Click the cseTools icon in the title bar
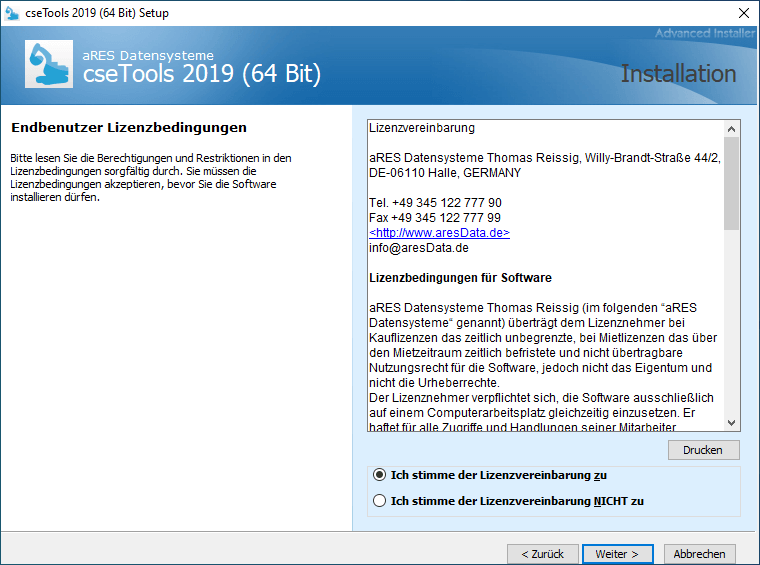This screenshot has height=565, width=760. click(x=13, y=13)
